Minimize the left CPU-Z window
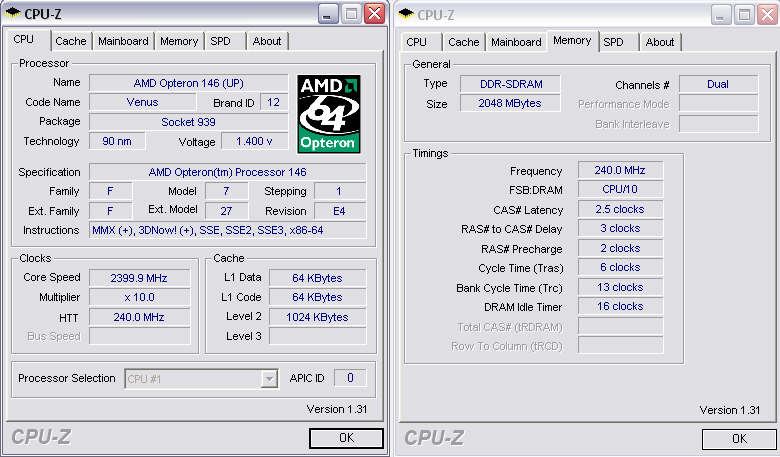780x457 pixels. 327,14
